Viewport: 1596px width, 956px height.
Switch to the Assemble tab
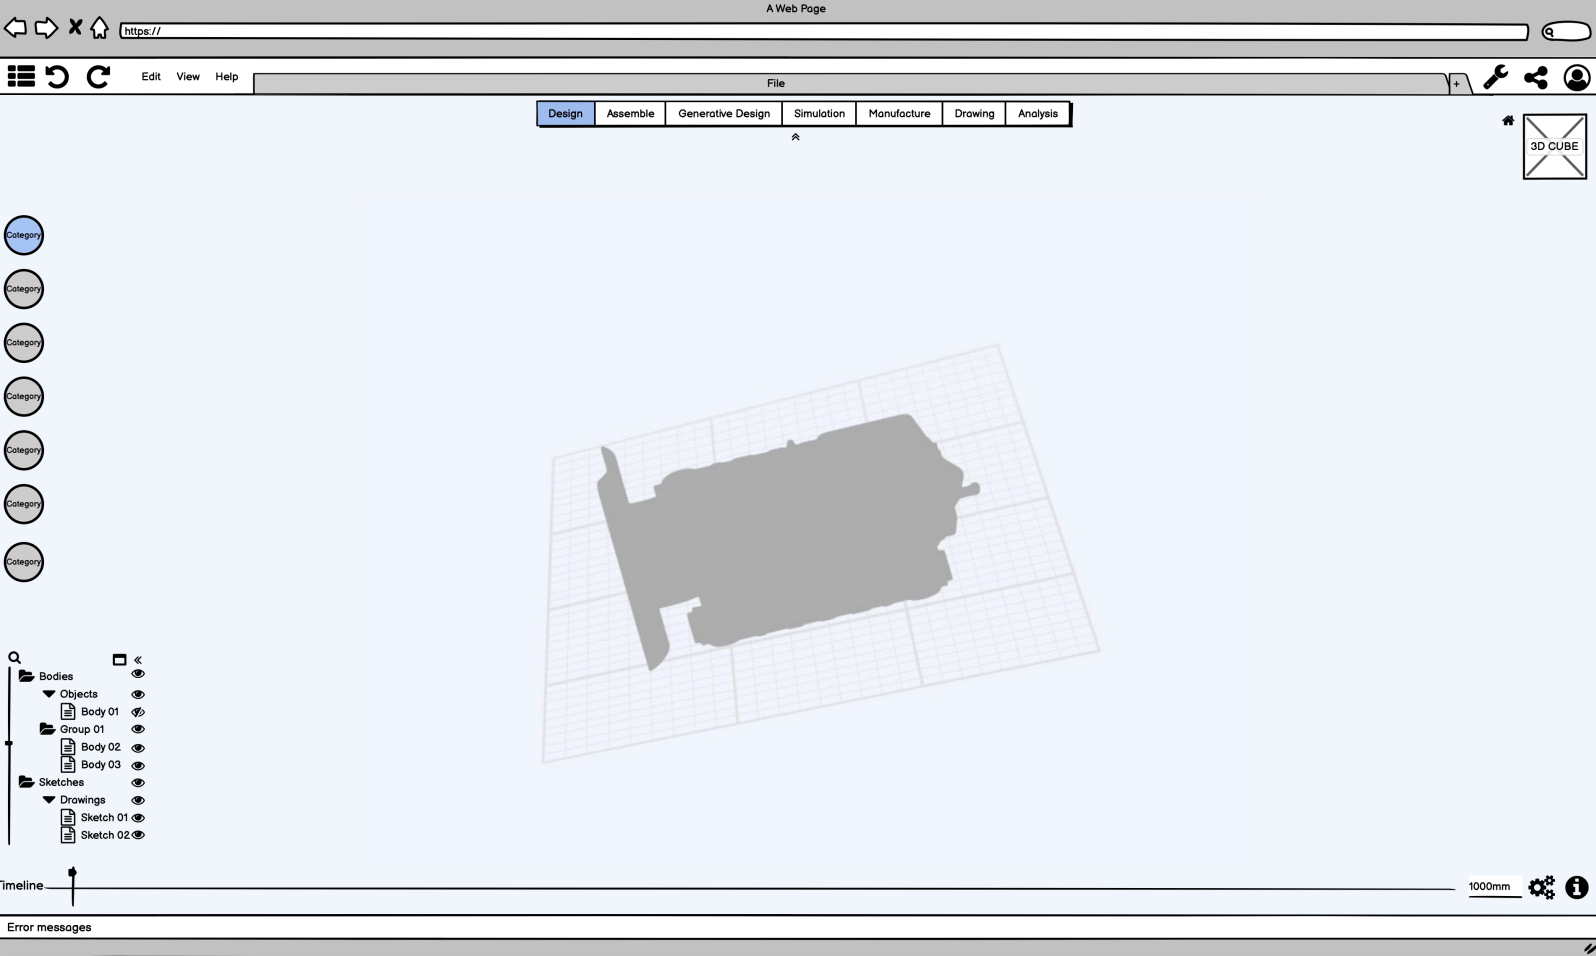(630, 114)
